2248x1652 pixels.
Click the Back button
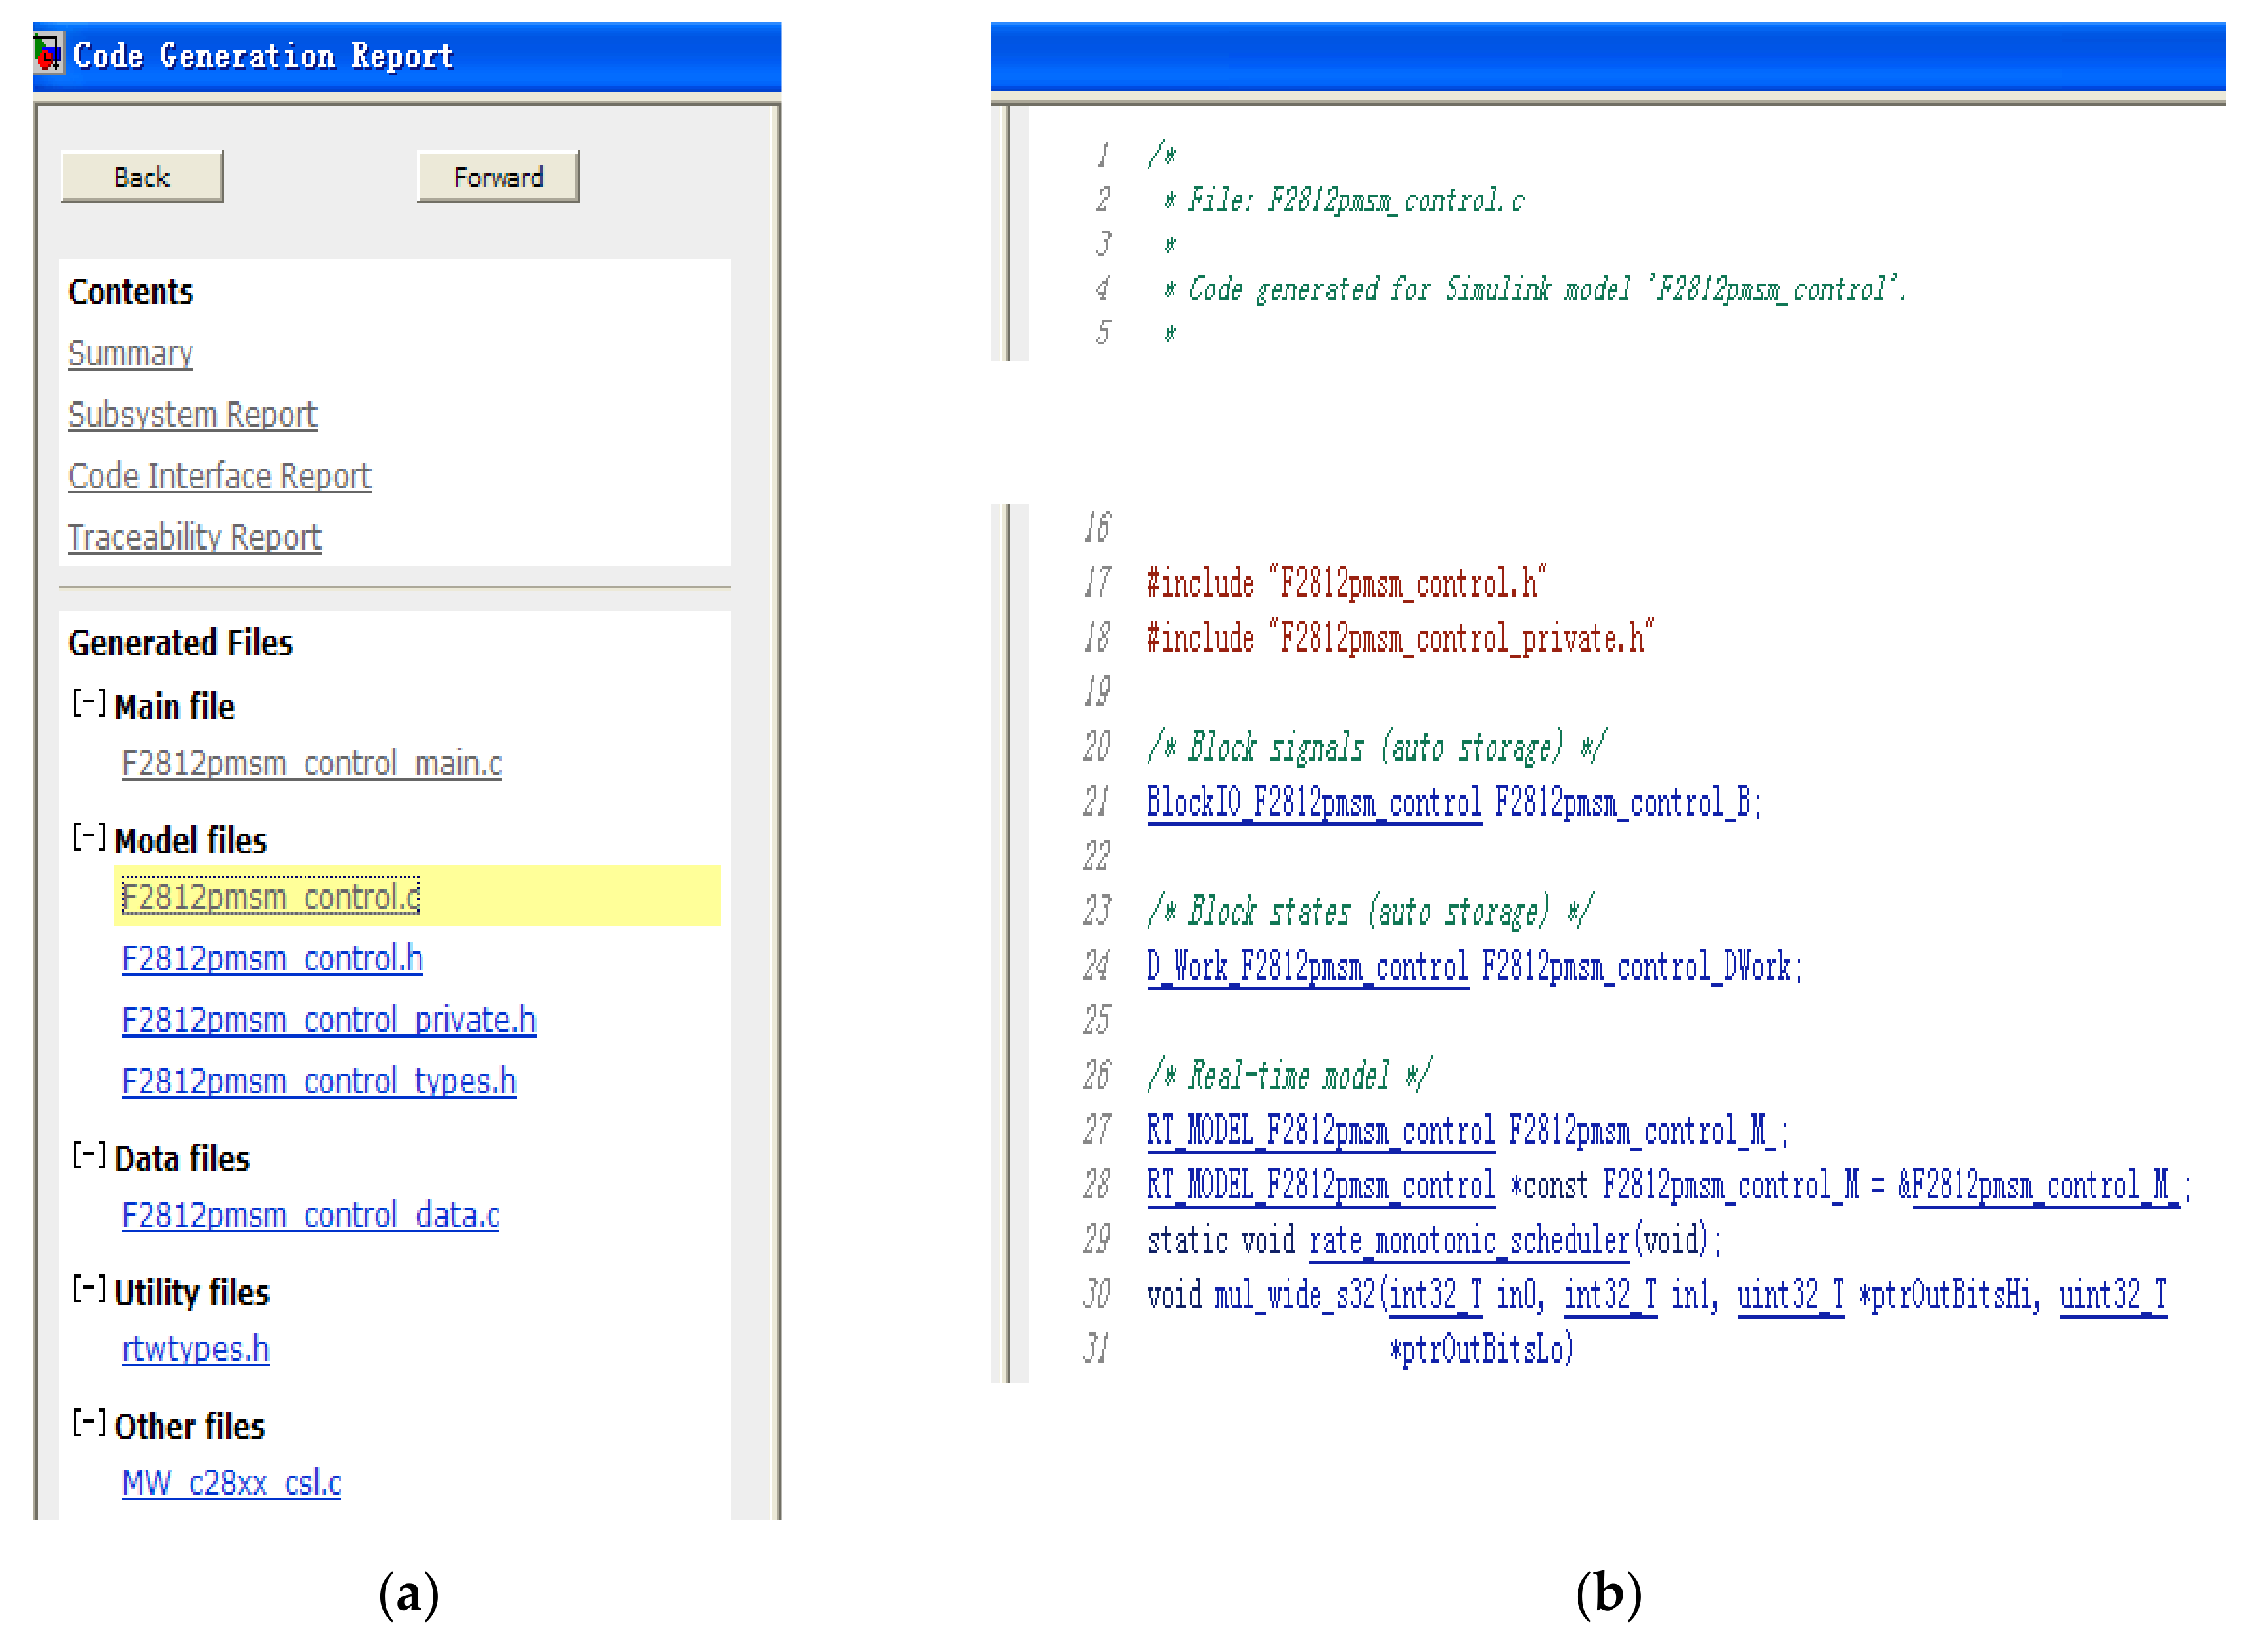pos(142,177)
